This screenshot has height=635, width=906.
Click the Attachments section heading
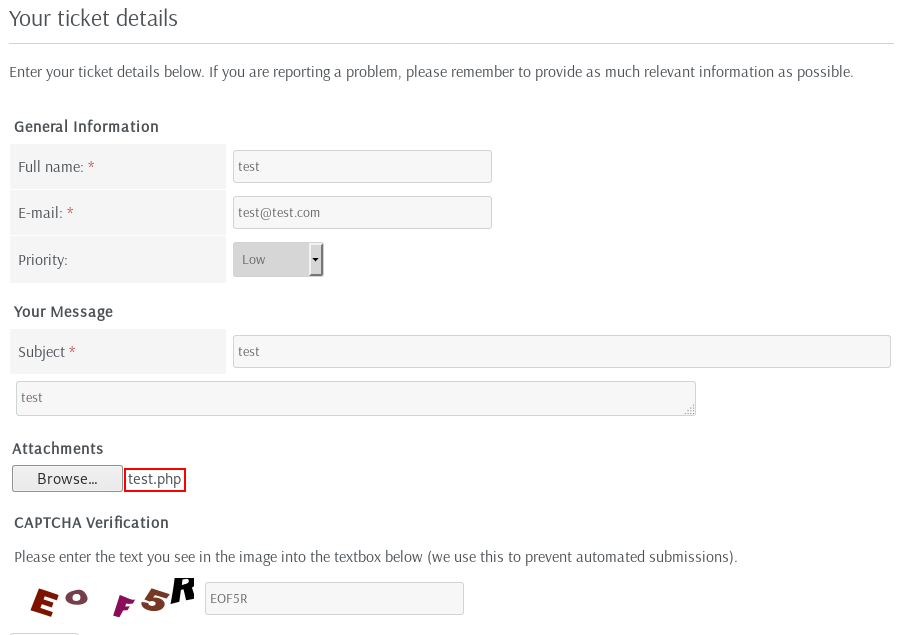click(x=58, y=449)
